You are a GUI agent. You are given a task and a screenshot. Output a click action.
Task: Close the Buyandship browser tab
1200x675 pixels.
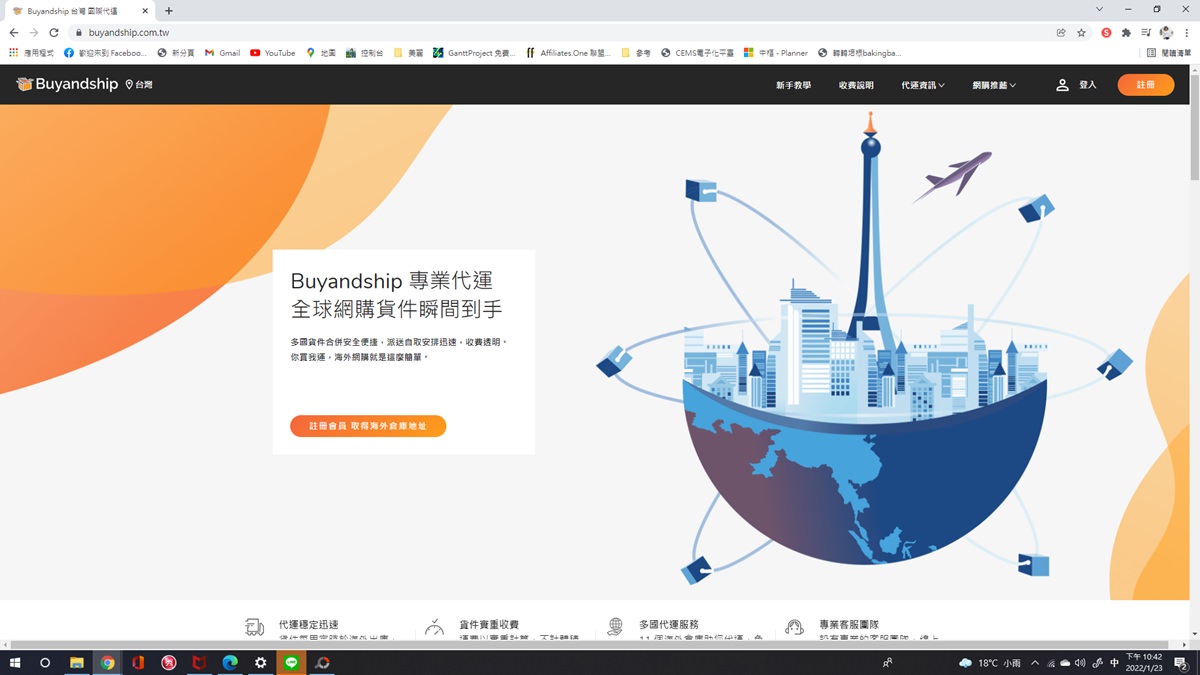pyautogui.click(x=146, y=10)
